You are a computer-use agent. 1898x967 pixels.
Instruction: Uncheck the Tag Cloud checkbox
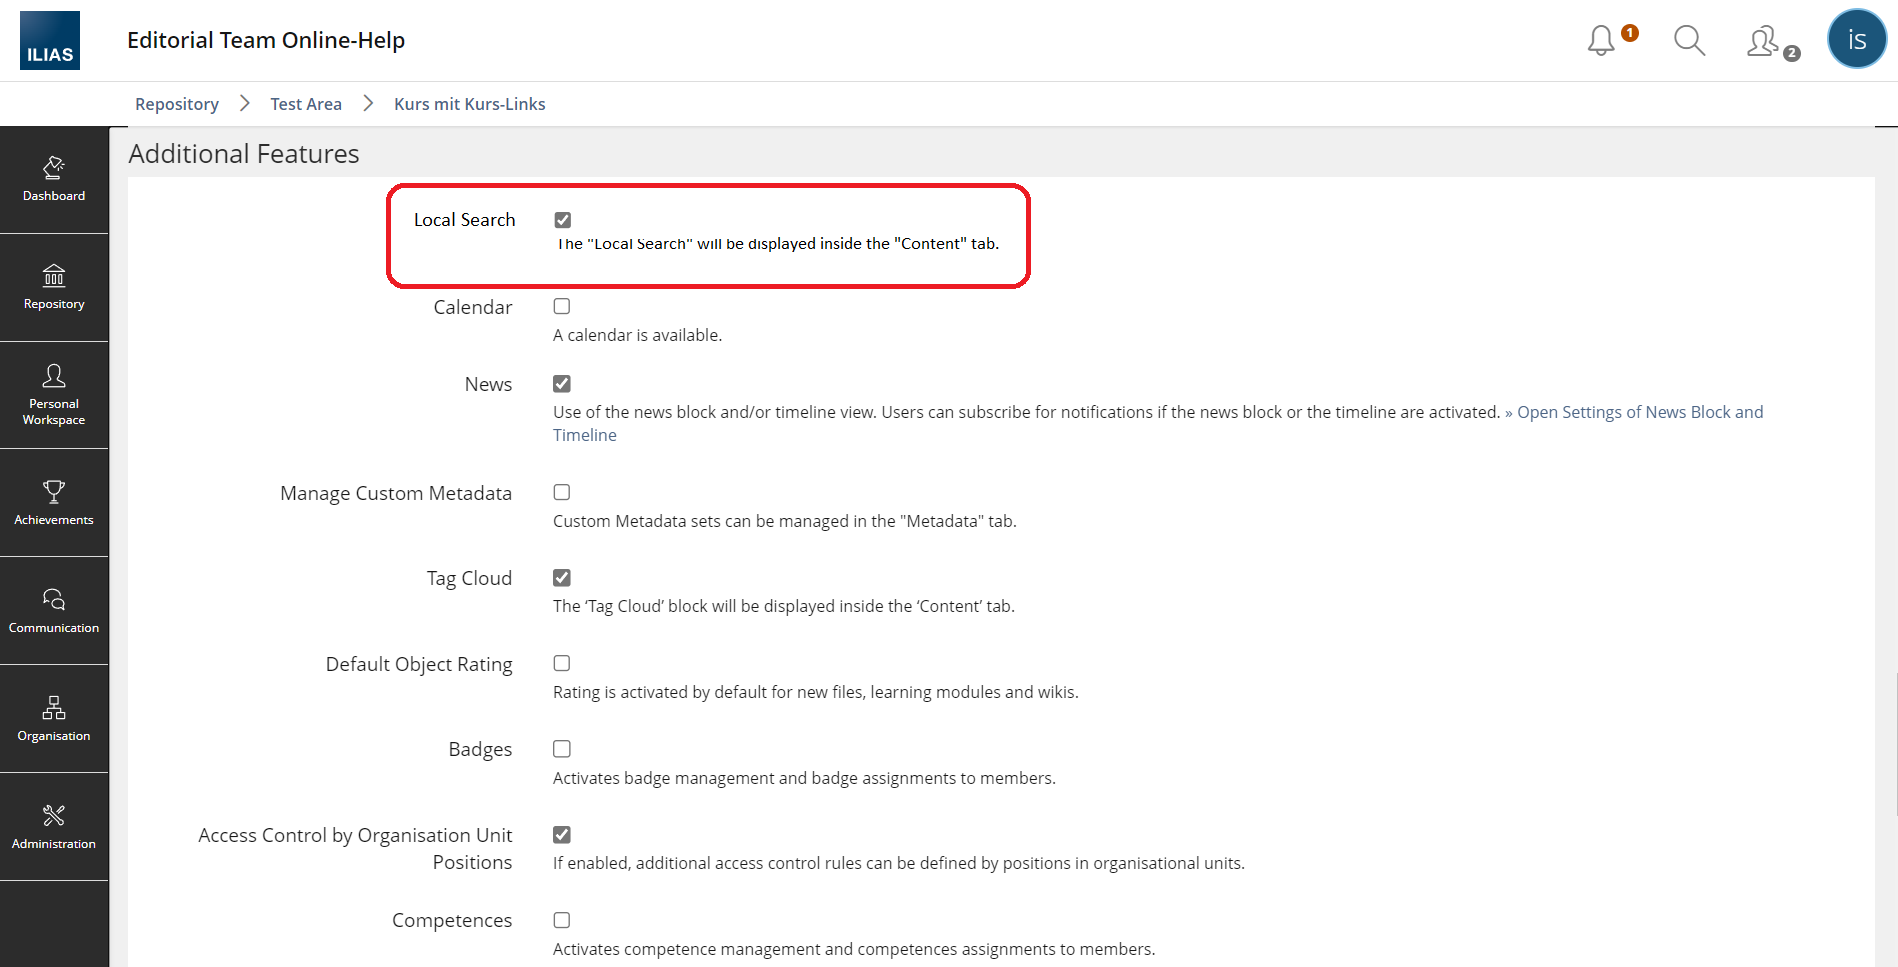(x=562, y=578)
